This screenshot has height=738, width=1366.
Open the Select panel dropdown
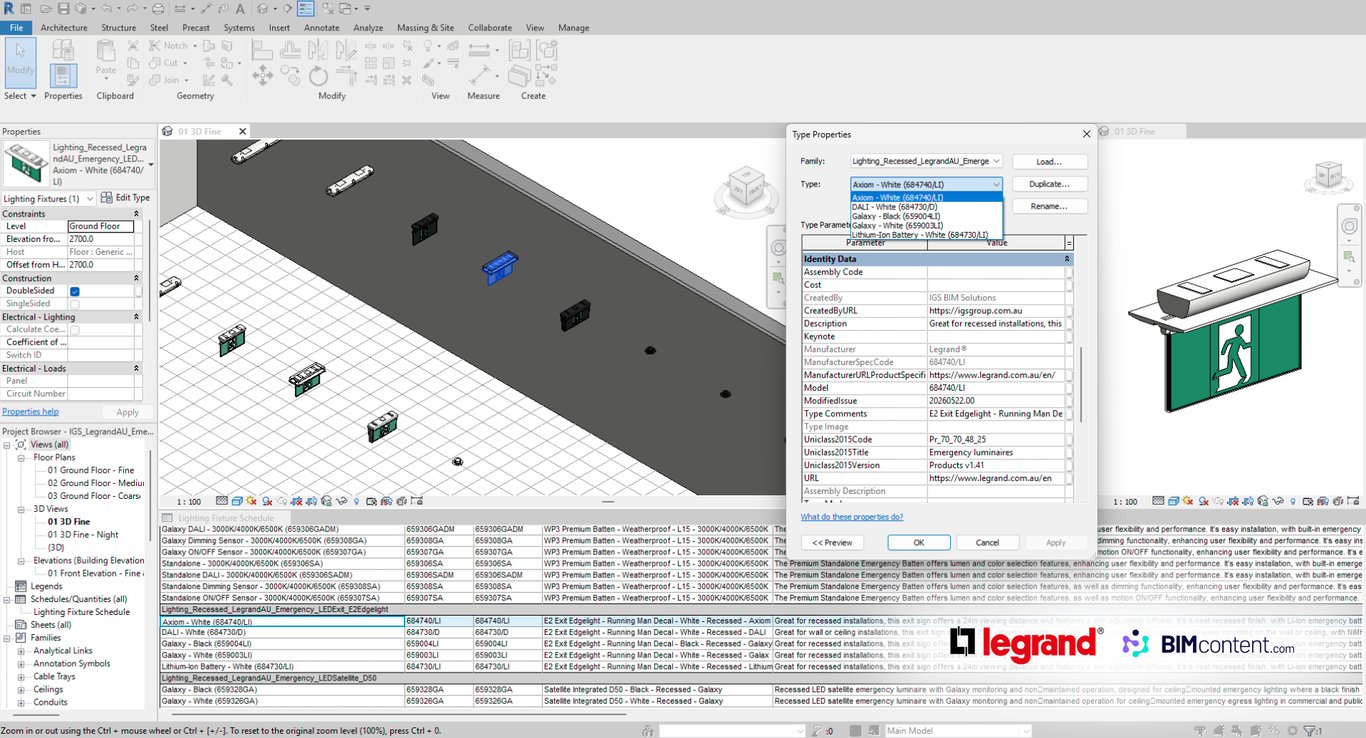point(20,96)
